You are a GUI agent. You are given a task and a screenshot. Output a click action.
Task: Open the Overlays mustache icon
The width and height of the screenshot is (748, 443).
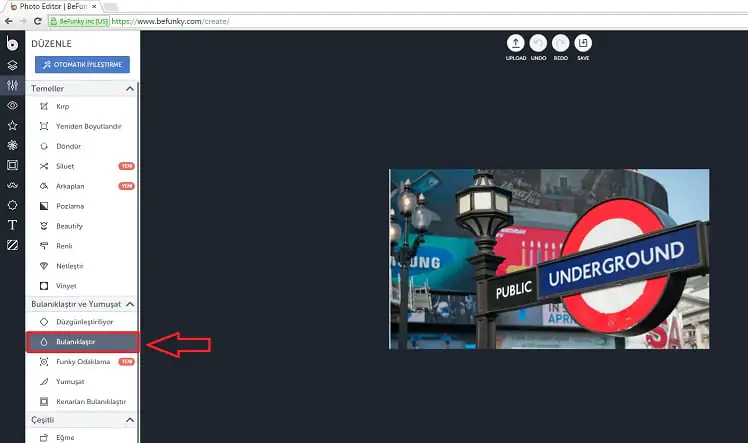click(12, 185)
